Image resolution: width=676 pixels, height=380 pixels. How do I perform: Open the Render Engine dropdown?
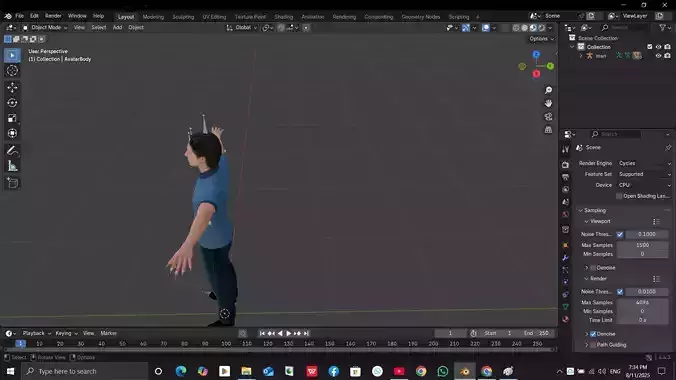(x=644, y=163)
